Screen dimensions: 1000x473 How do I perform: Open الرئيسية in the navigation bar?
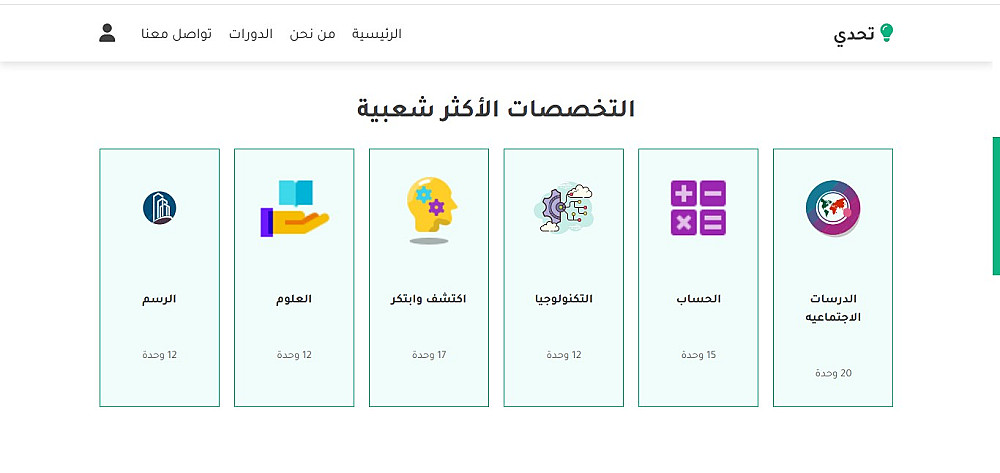[x=377, y=34]
